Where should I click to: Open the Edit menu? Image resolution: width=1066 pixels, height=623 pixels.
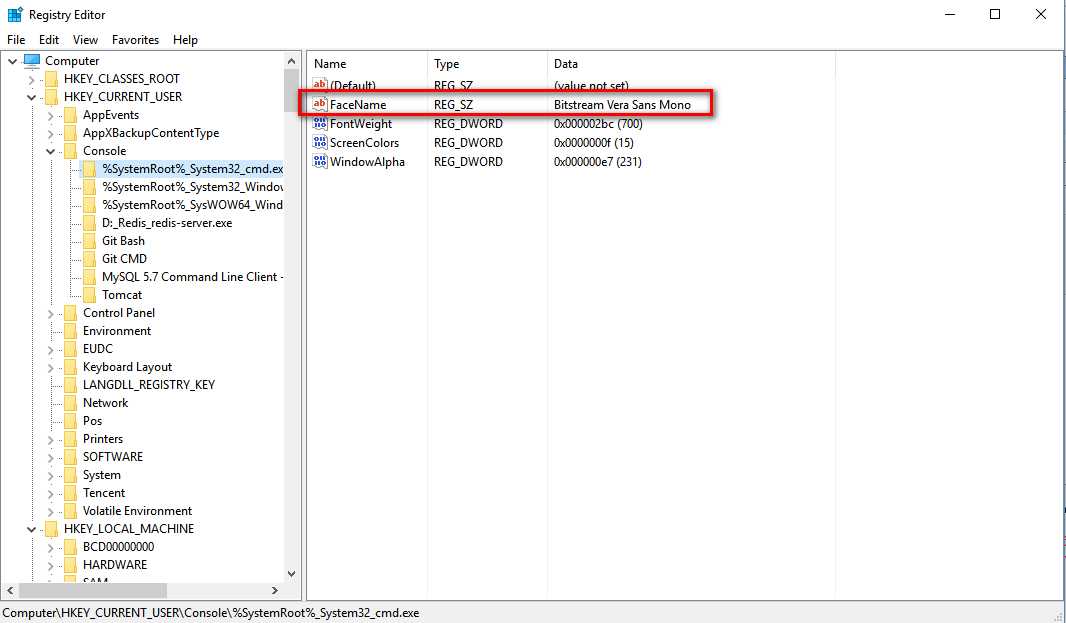click(49, 39)
